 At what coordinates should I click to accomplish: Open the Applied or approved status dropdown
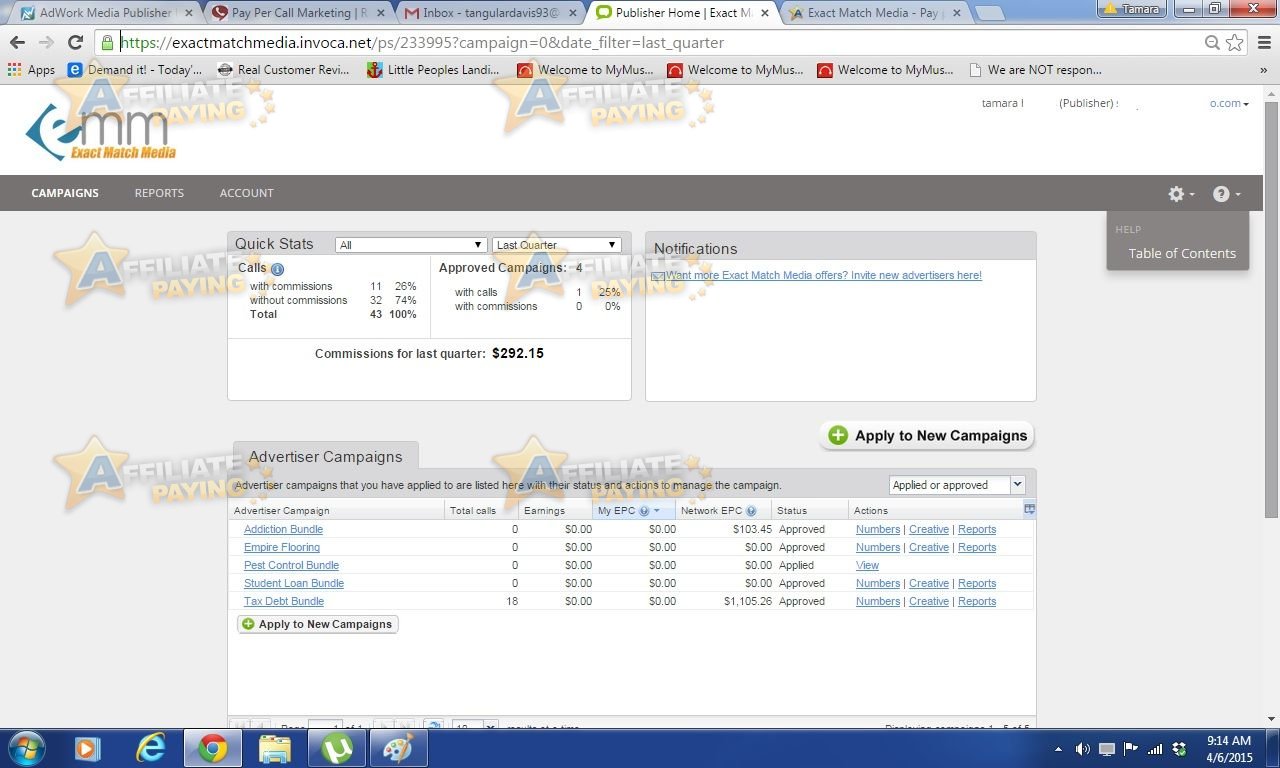[957, 485]
